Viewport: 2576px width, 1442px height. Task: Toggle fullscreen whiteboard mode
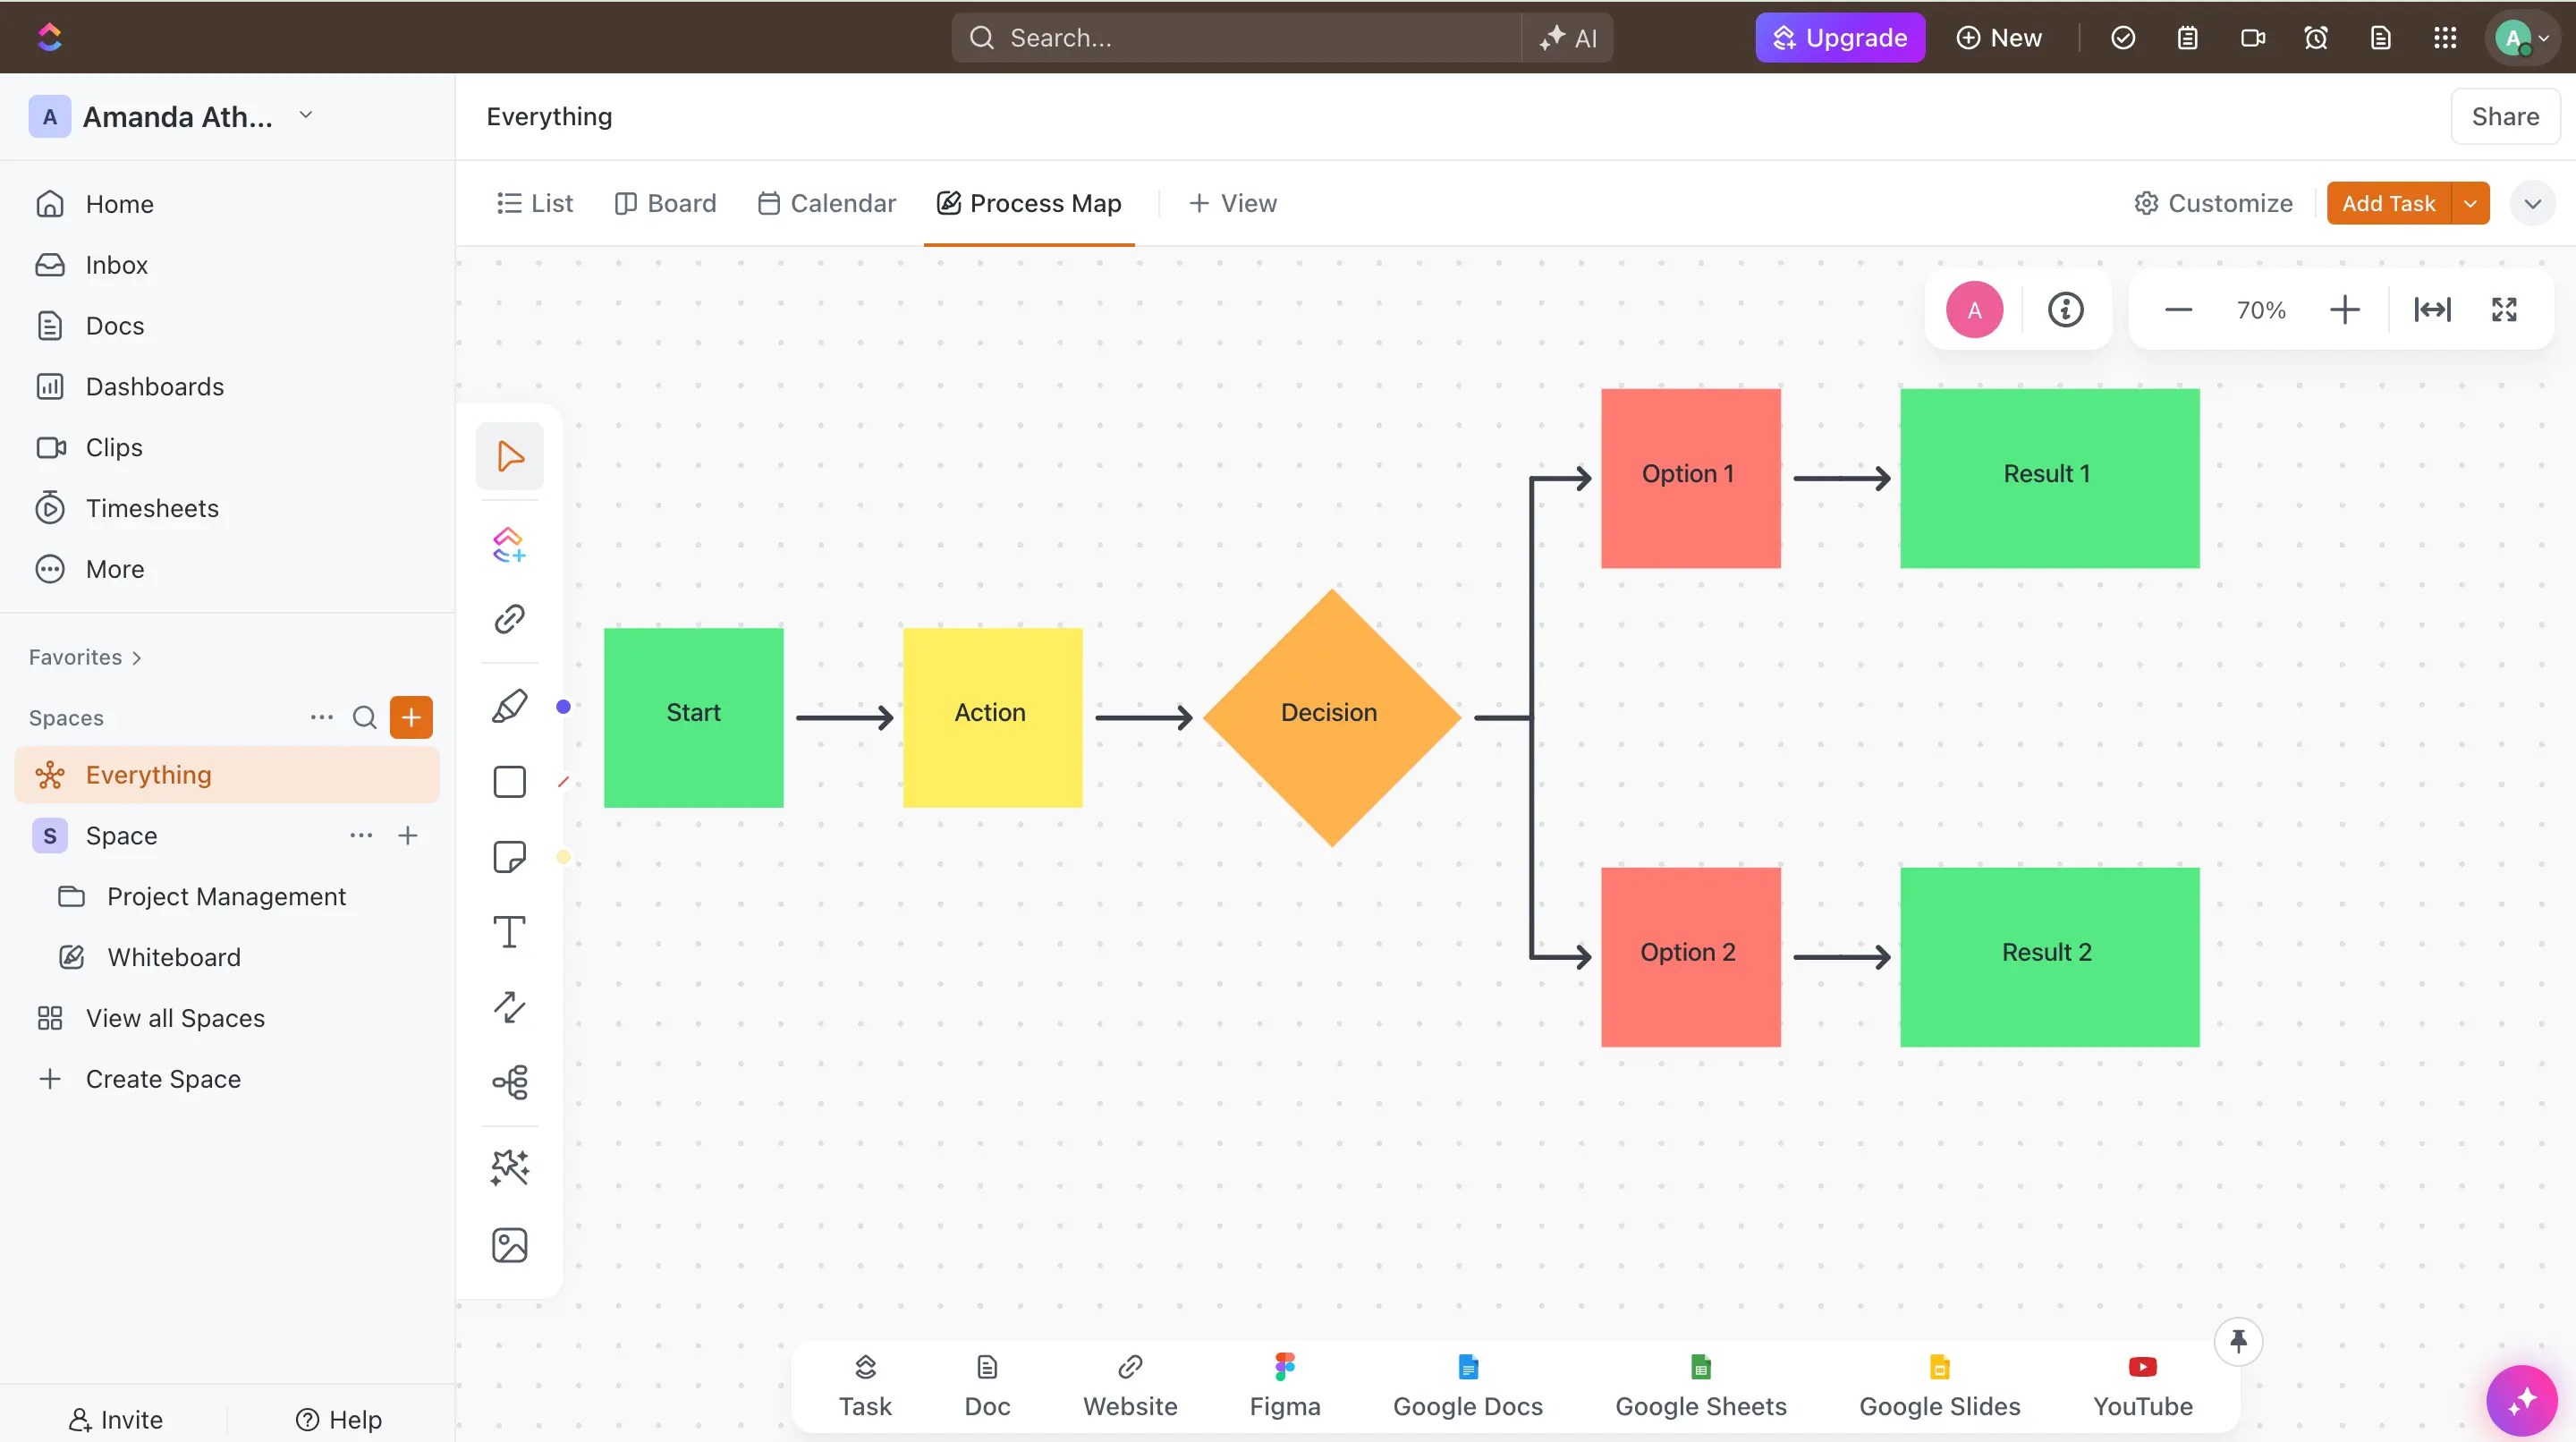[2504, 310]
